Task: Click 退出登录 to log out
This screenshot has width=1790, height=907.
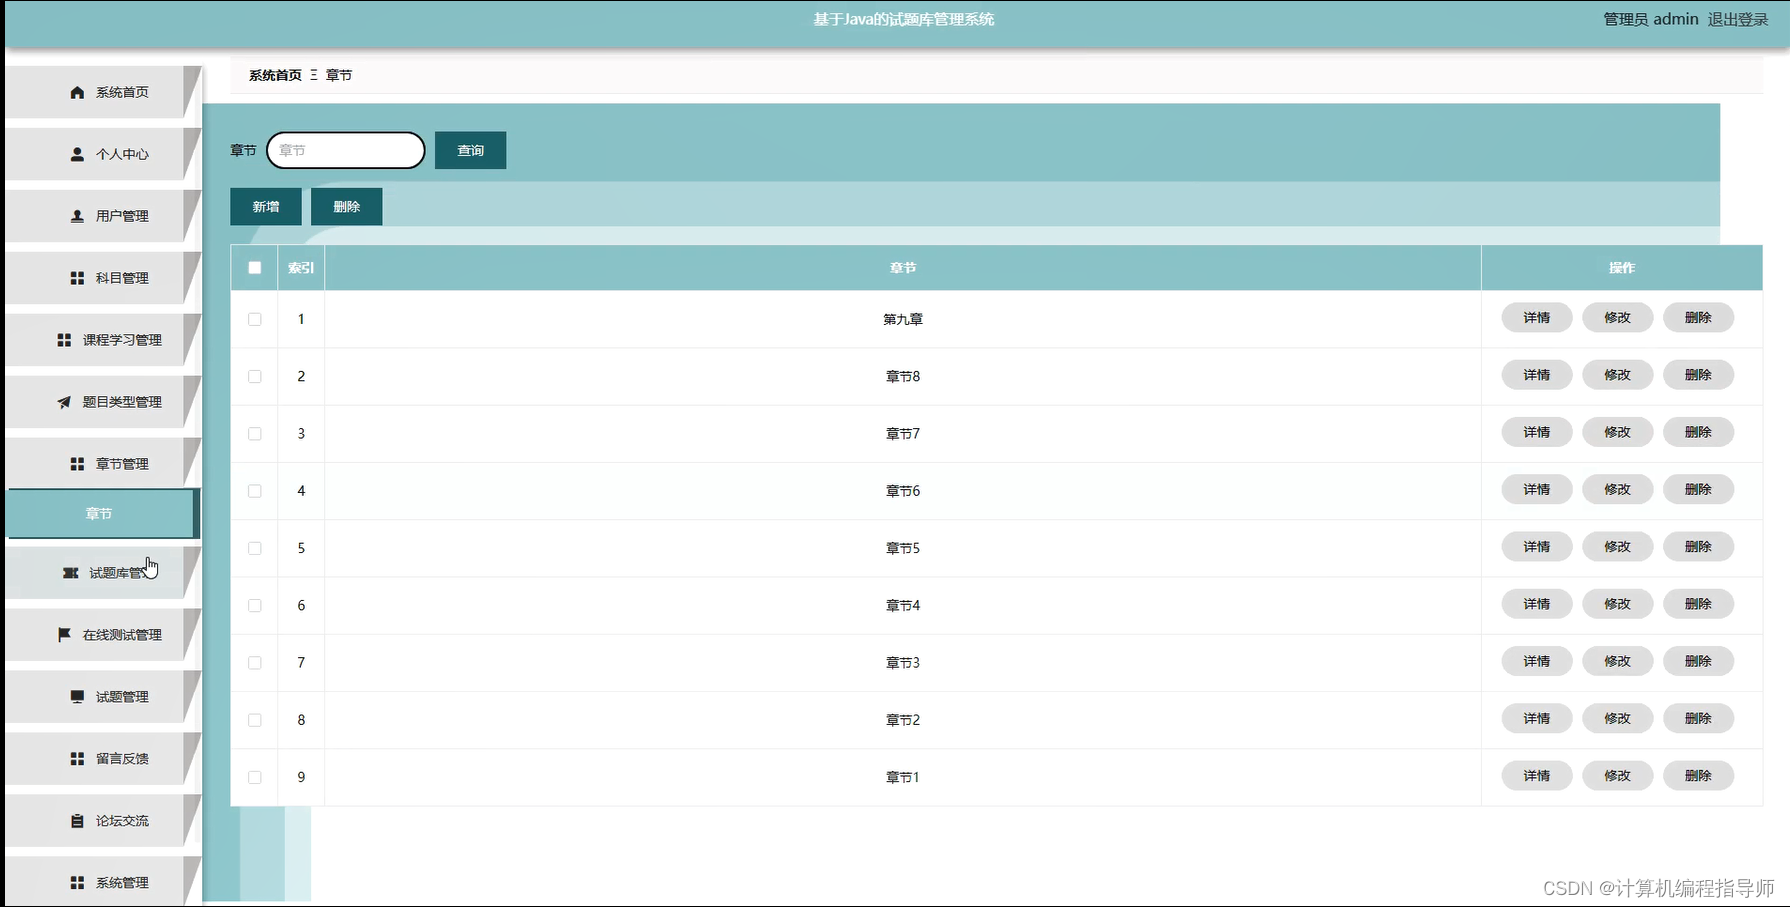Action: point(1738,19)
